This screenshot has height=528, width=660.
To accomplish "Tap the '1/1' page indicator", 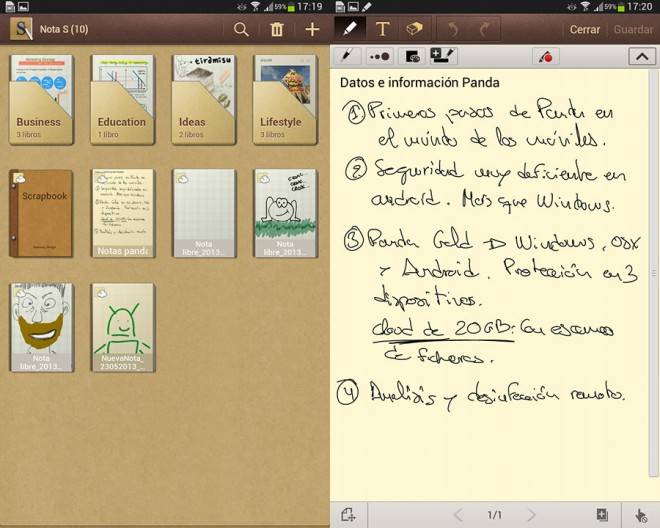I will click(x=495, y=515).
